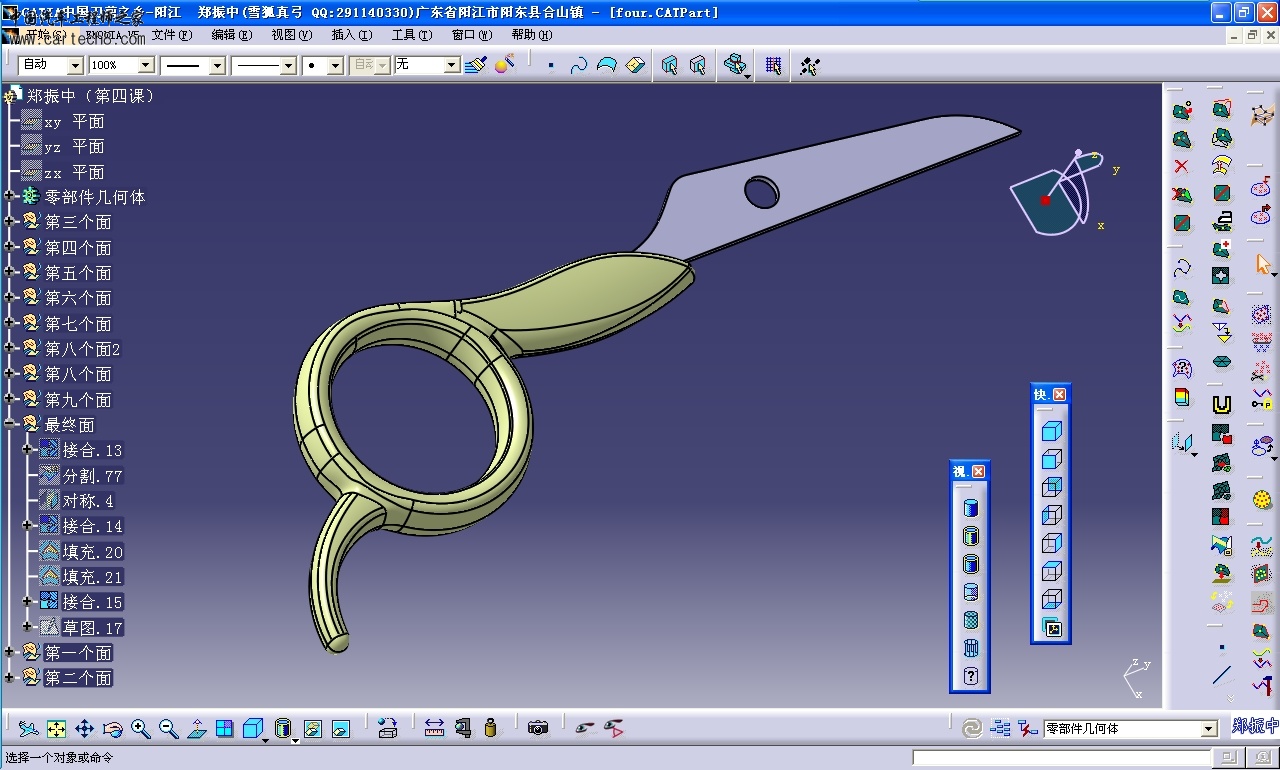The width and height of the screenshot is (1280, 770).
Task: Click the Hide/Show icon in bottom toolbar
Action: (586, 728)
